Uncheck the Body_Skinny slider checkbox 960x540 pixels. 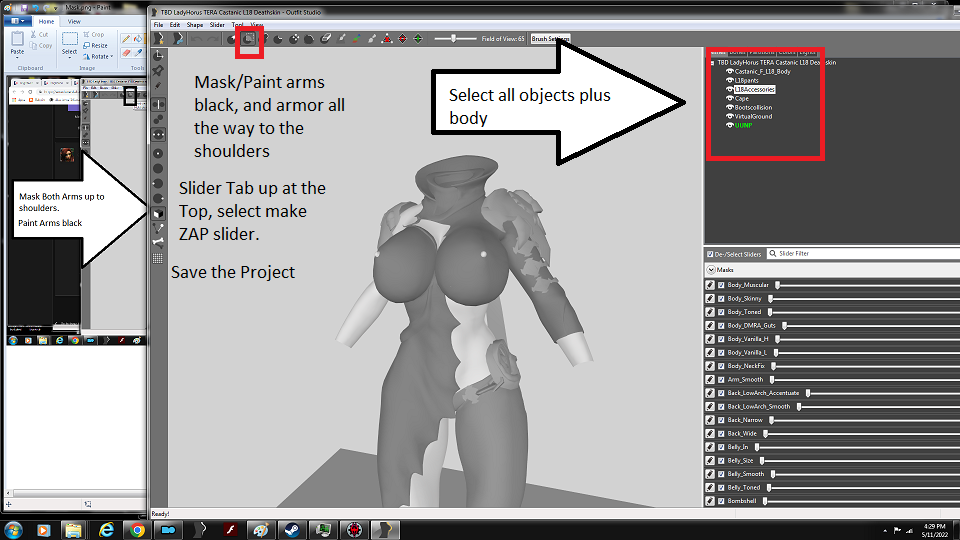[x=721, y=298]
